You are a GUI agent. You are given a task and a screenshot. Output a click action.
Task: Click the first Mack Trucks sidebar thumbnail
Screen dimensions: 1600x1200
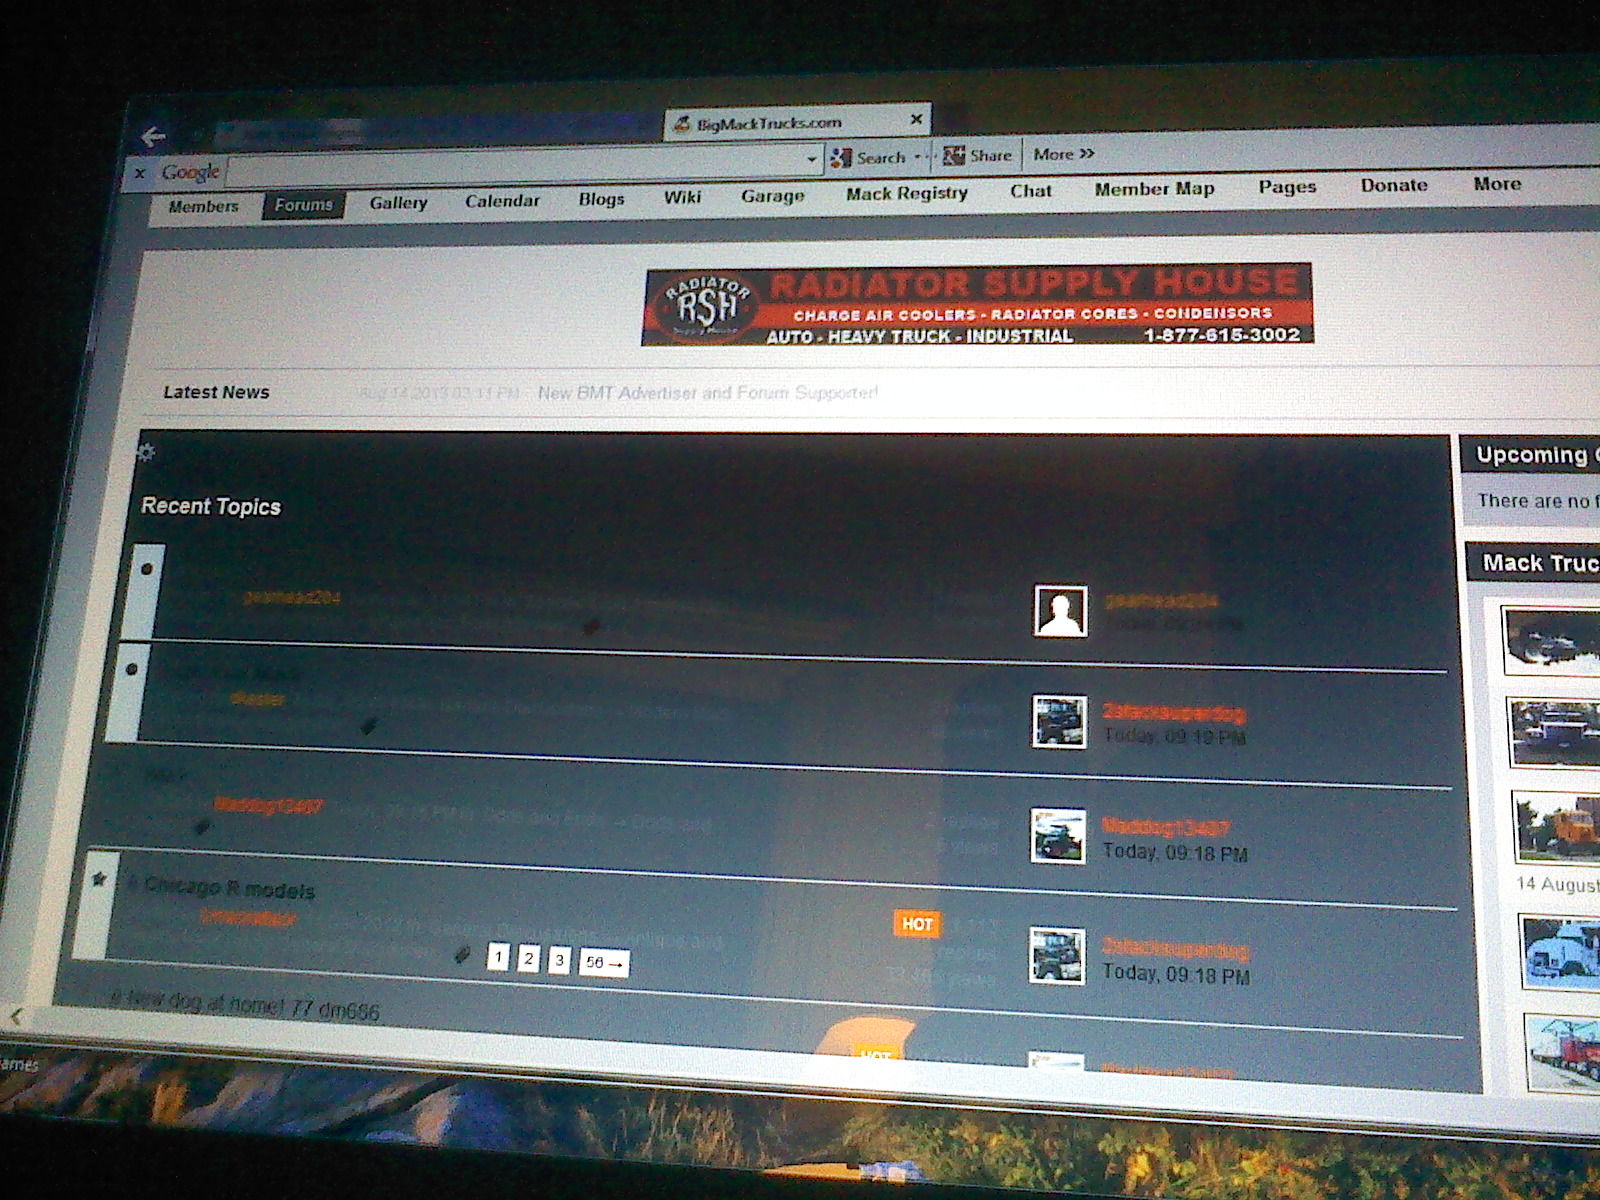pos(1553,640)
